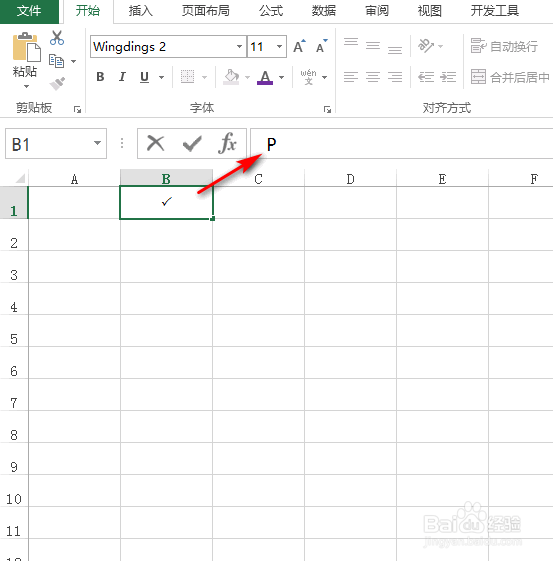Switch to 开发工具 Developer tab
The image size is (553, 561).
[x=495, y=11]
